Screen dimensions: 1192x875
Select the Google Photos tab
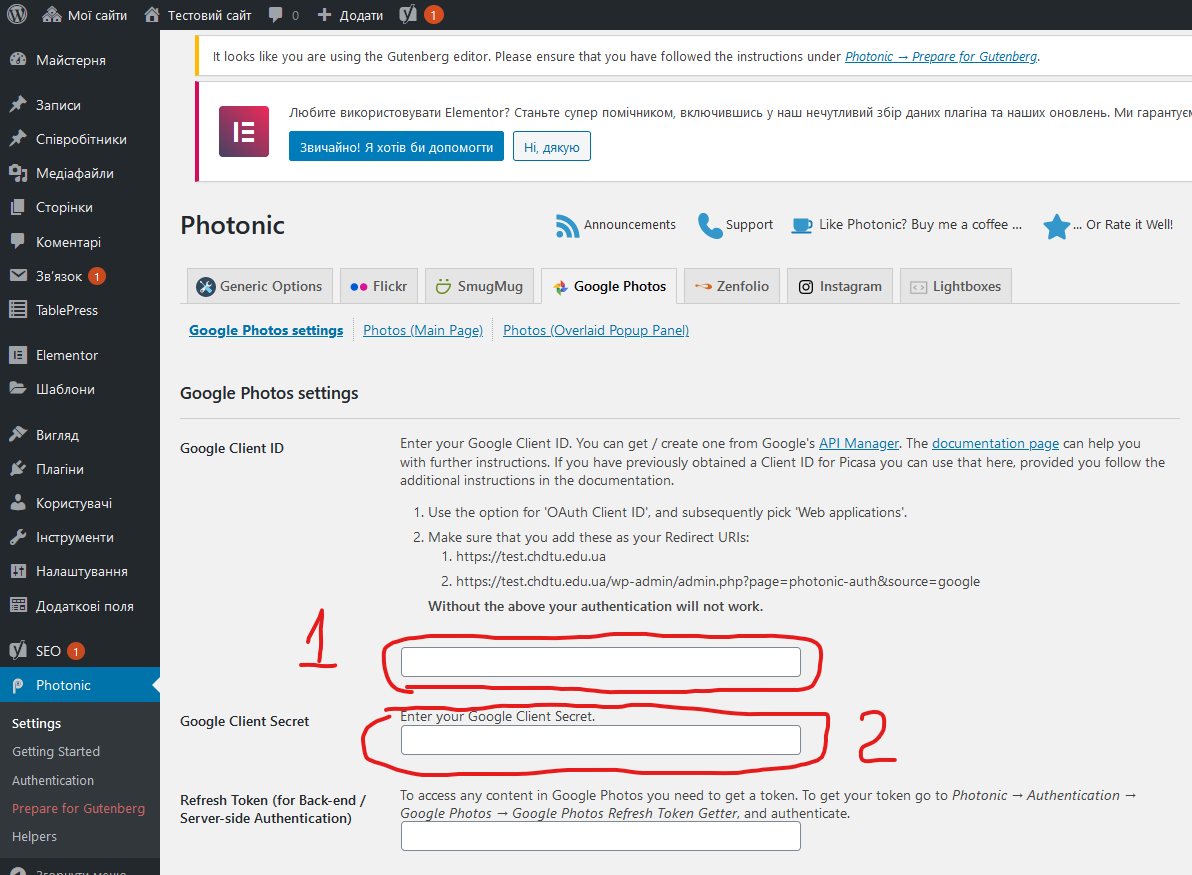click(x=609, y=286)
